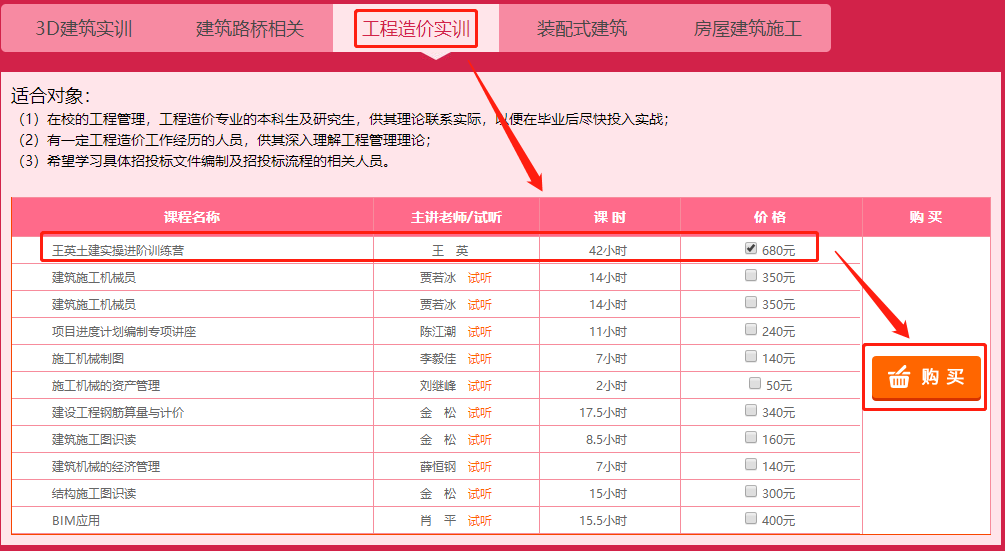Open 试听 trial for 施工机械制图 by 李毅佳
1005x551 pixels.
(480, 359)
